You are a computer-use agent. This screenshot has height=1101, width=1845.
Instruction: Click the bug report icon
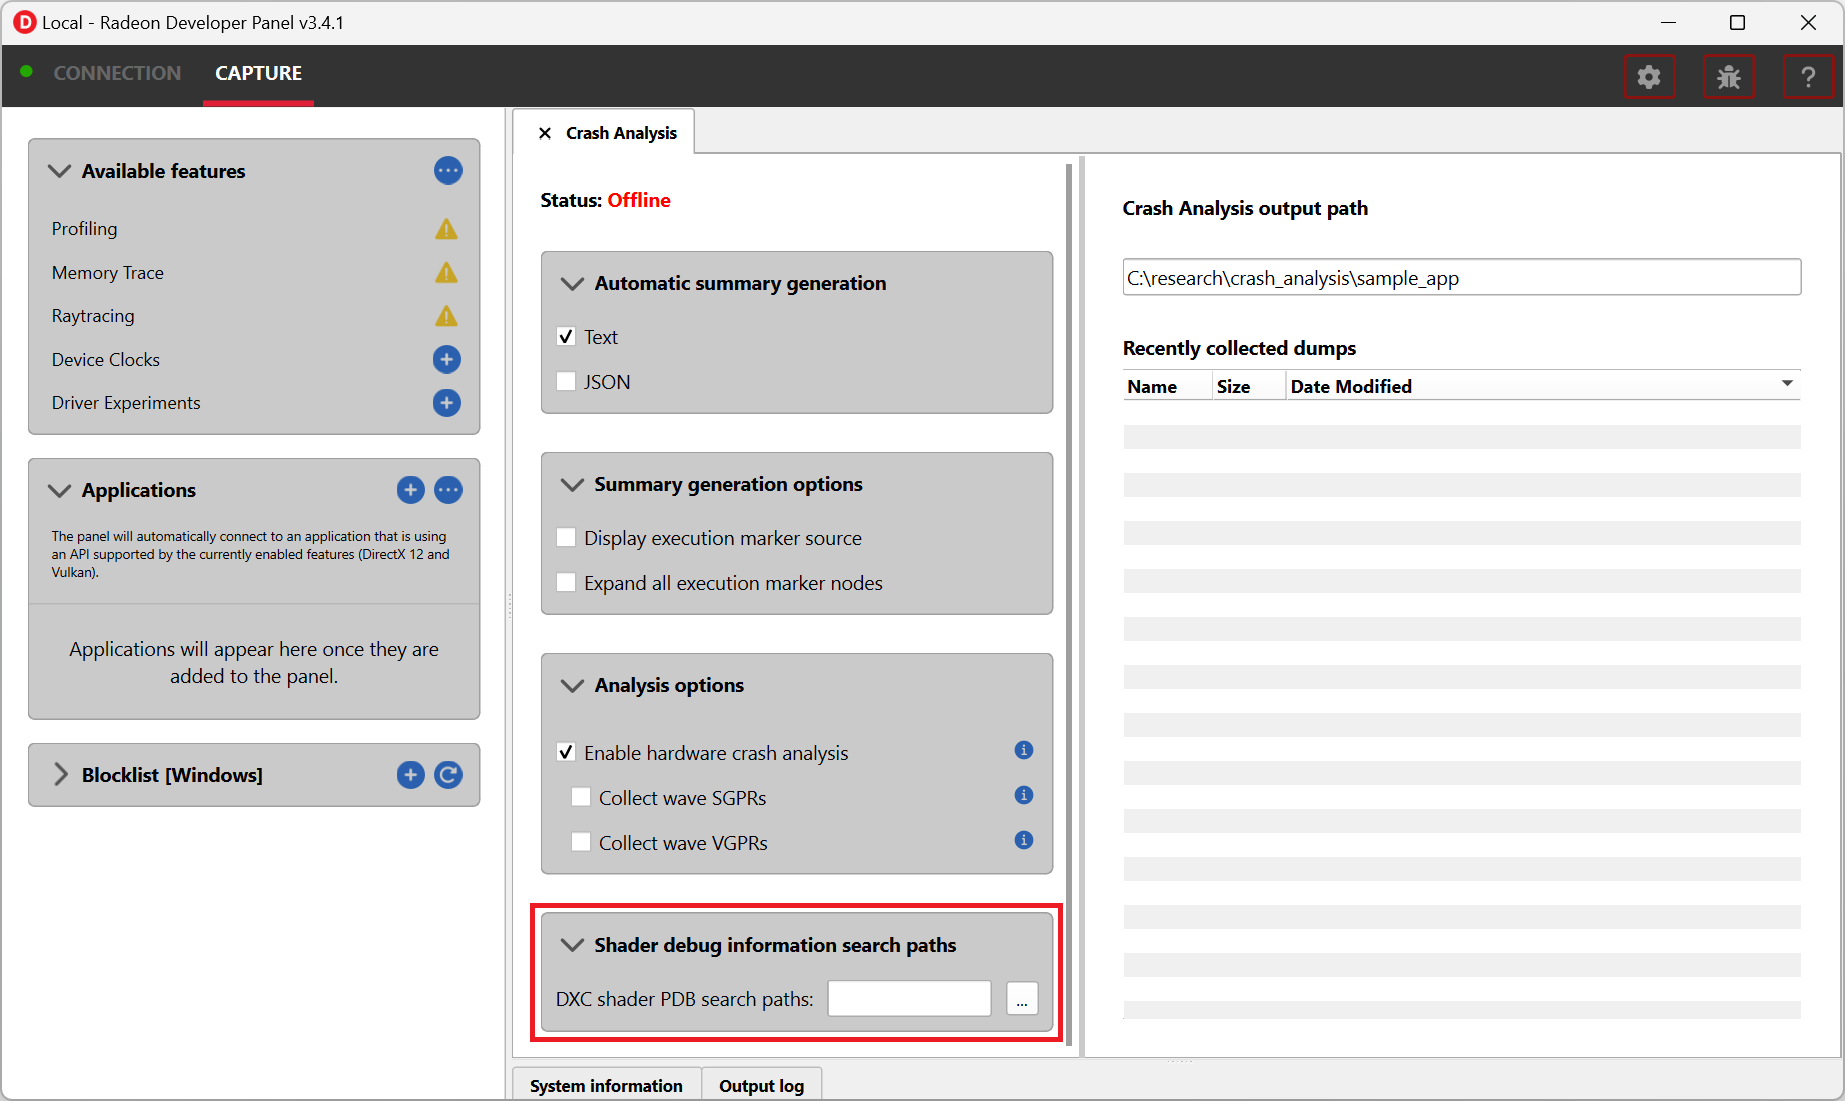1728,77
